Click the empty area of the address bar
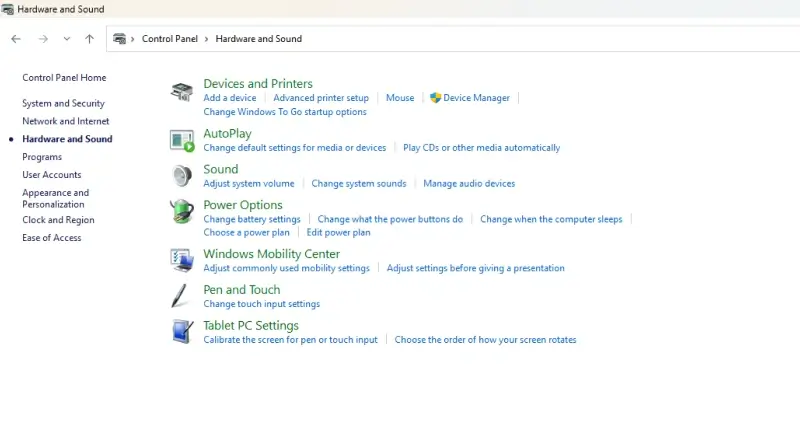800x426 pixels. [x=550, y=39]
